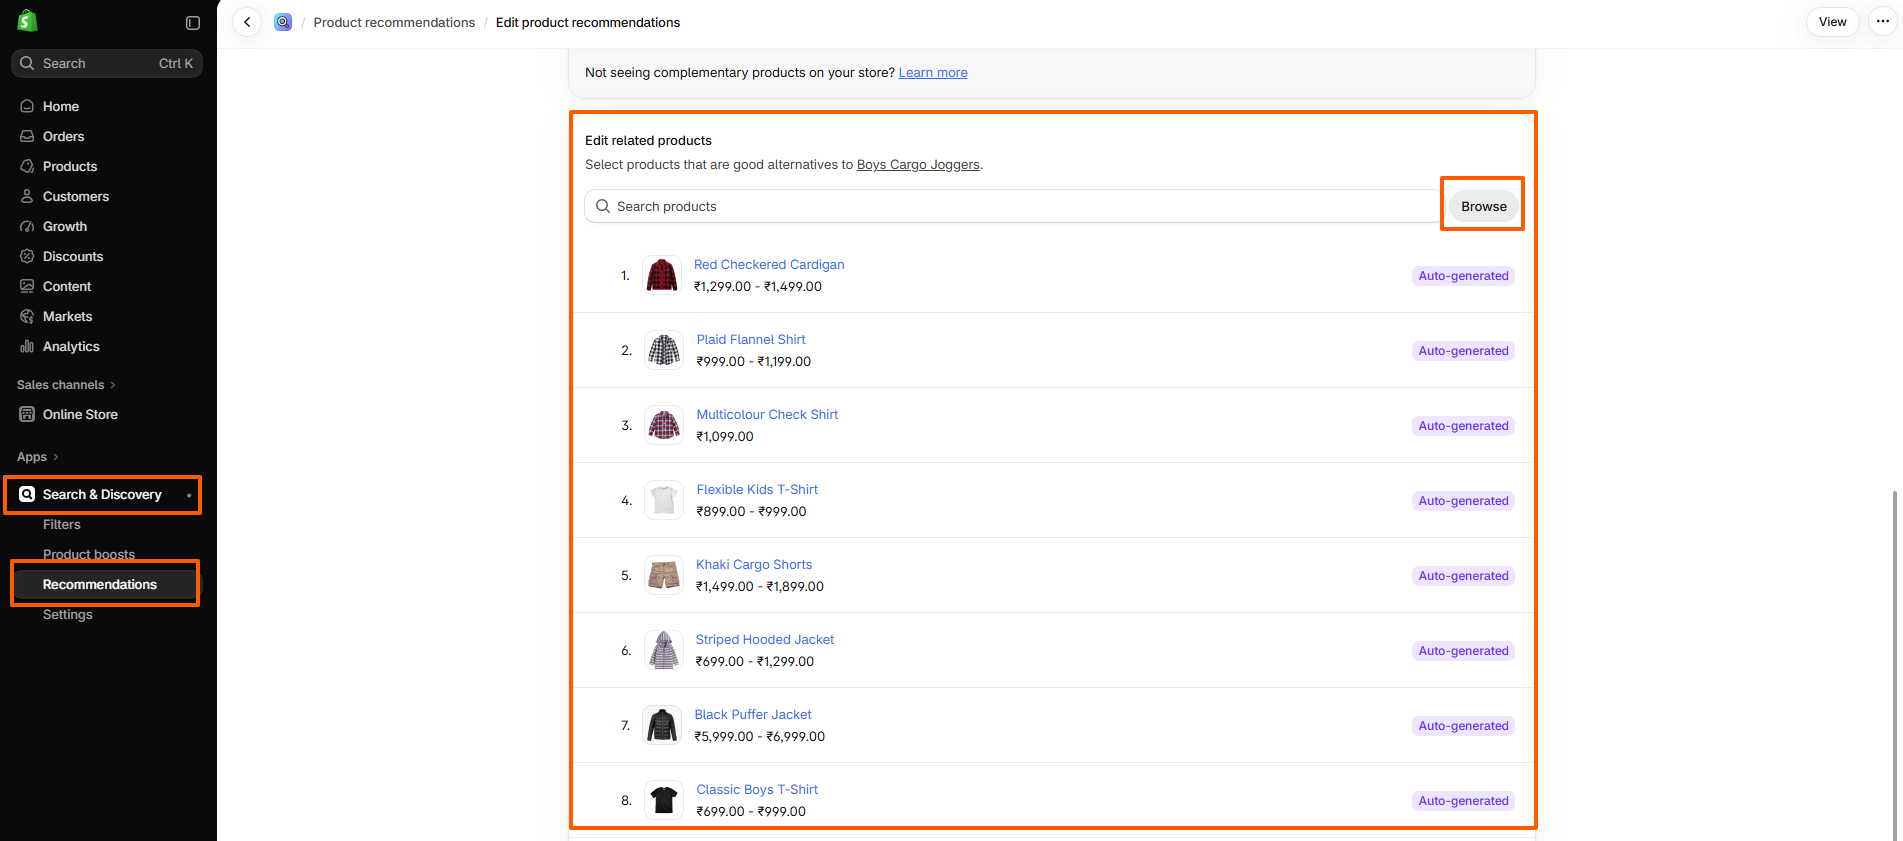Open the Multicolour Check Shirt link
Screen dimensions: 1903x841
767,414
